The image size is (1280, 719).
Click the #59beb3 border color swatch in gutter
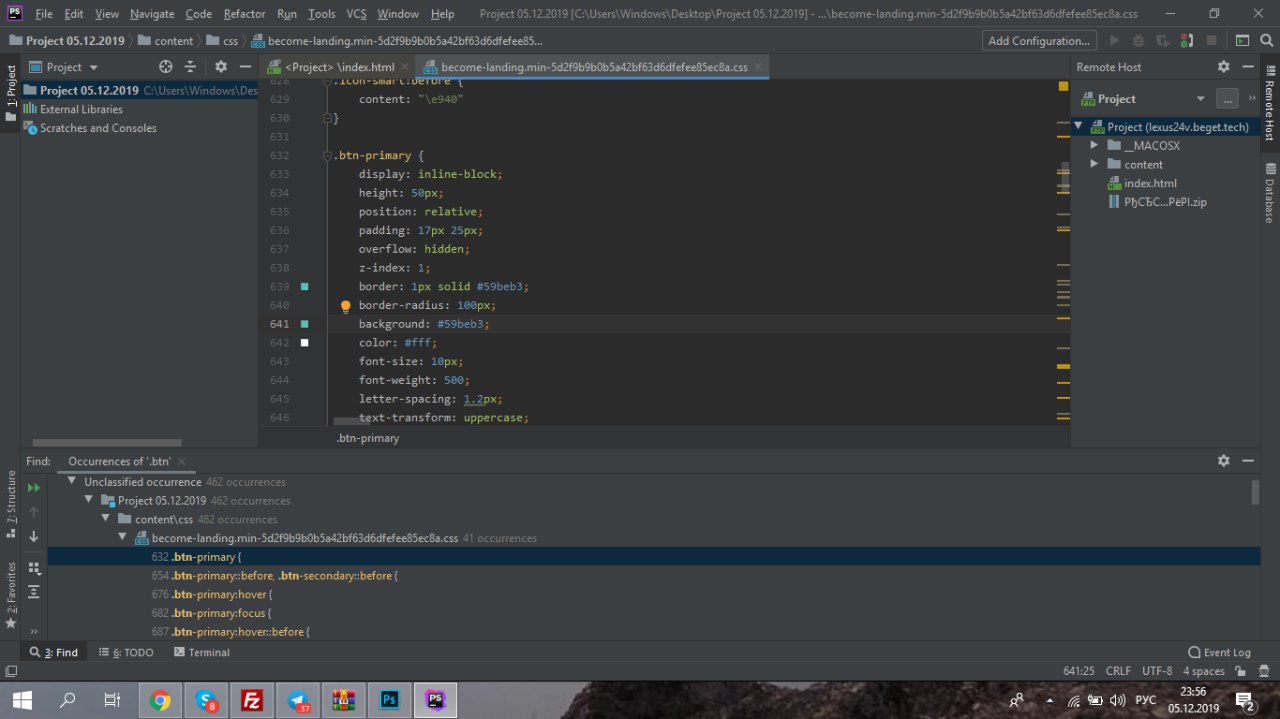point(305,287)
